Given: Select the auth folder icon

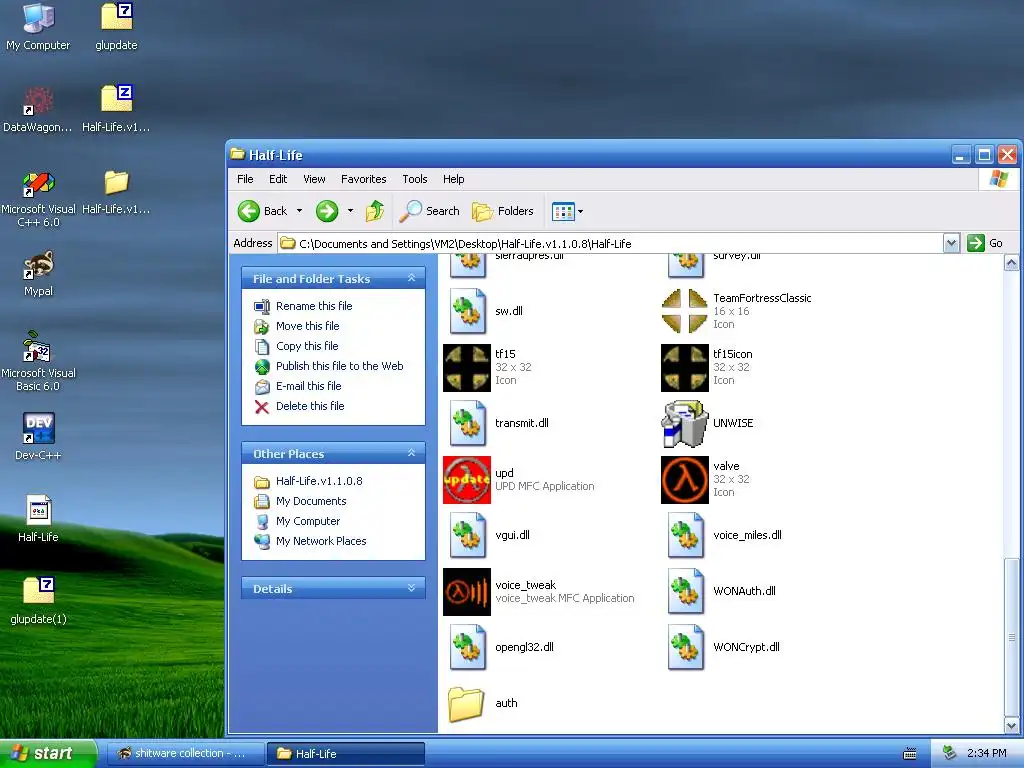Looking at the screenshot, I should 466,704.
